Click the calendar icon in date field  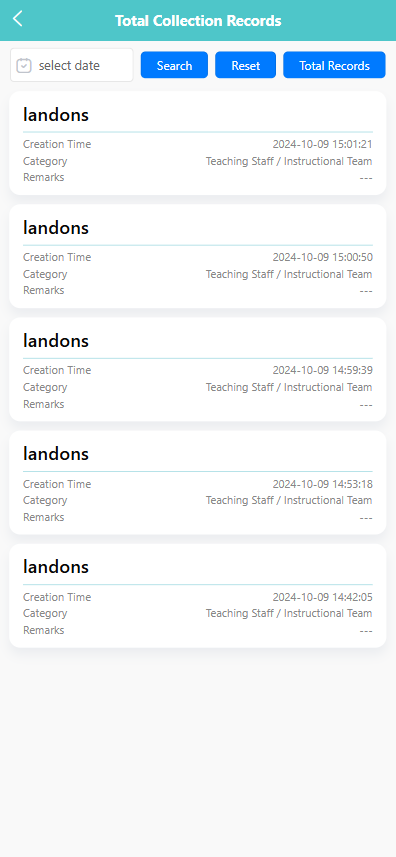click(24, 66)
